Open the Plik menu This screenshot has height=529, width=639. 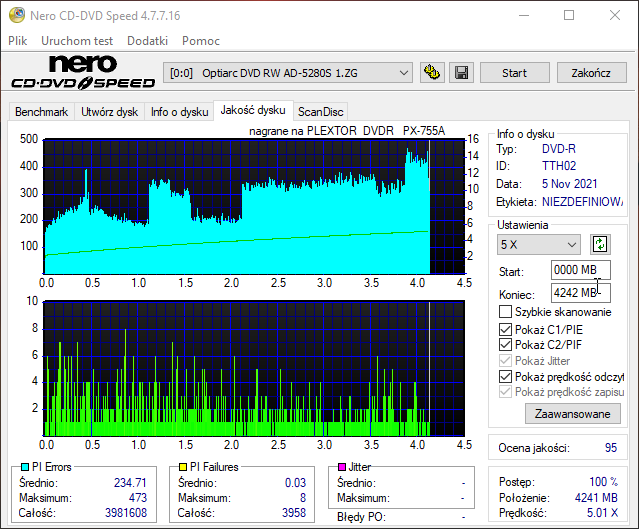coord(18,41)
